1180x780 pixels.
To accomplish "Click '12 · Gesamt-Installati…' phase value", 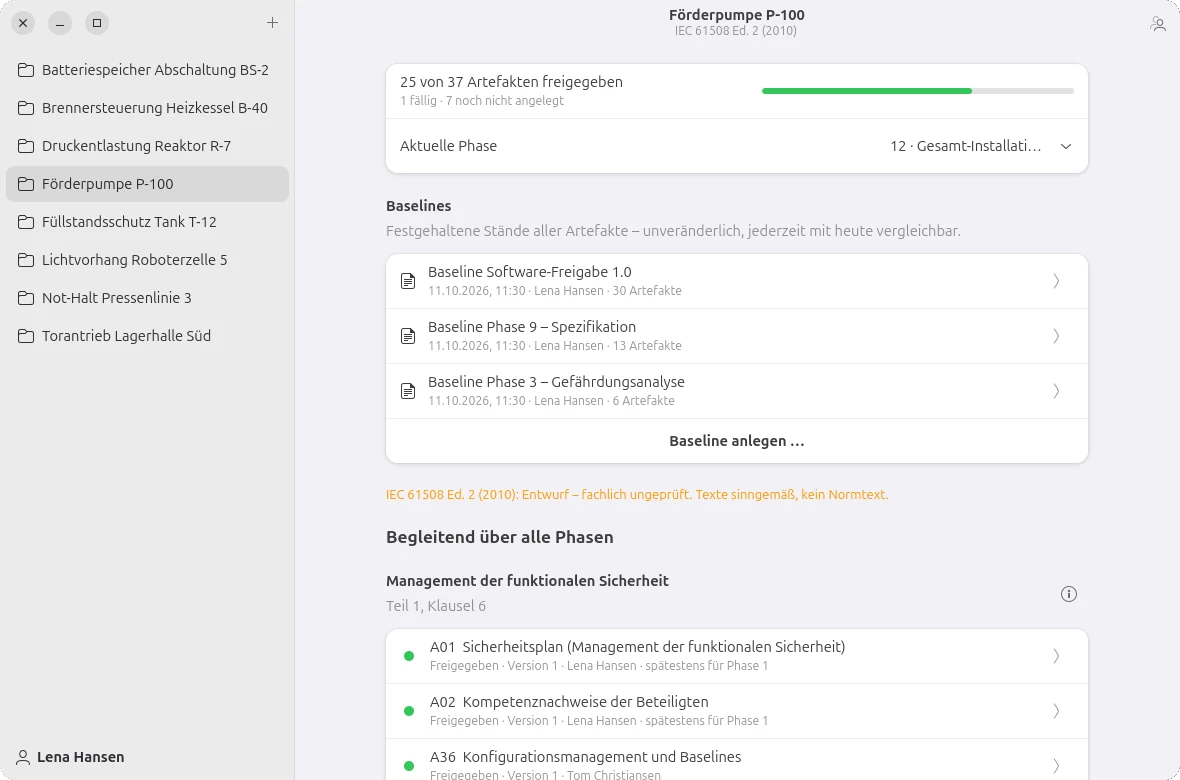I will coord(966,146).
